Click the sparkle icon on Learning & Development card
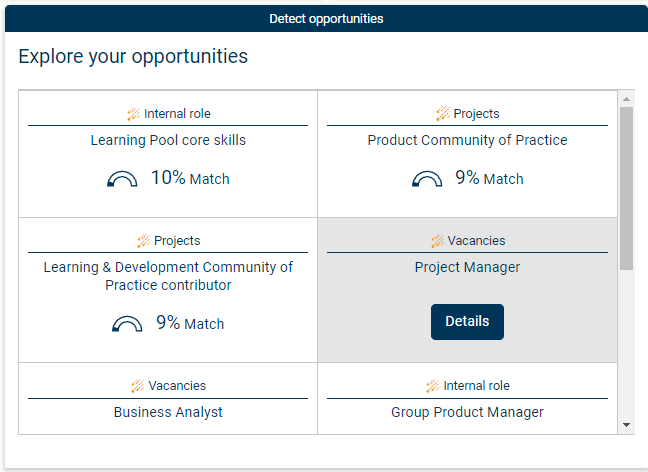This screenshot has width=648, height=472. click(x=143, y=241)
